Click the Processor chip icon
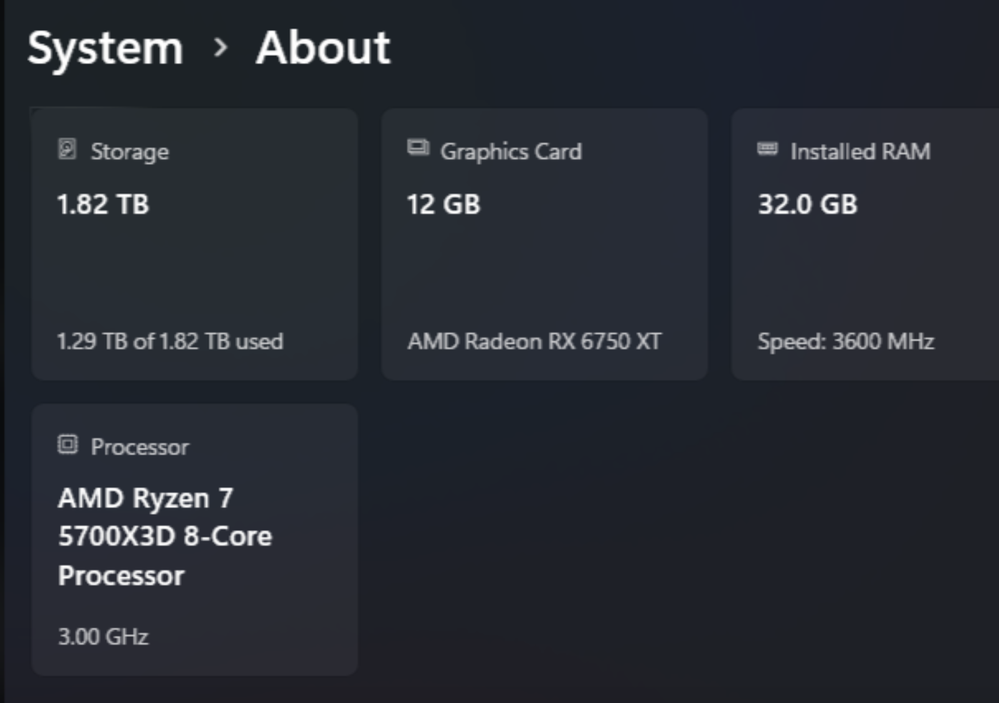This screenshot has height=703, width=999. coord(68,444)
